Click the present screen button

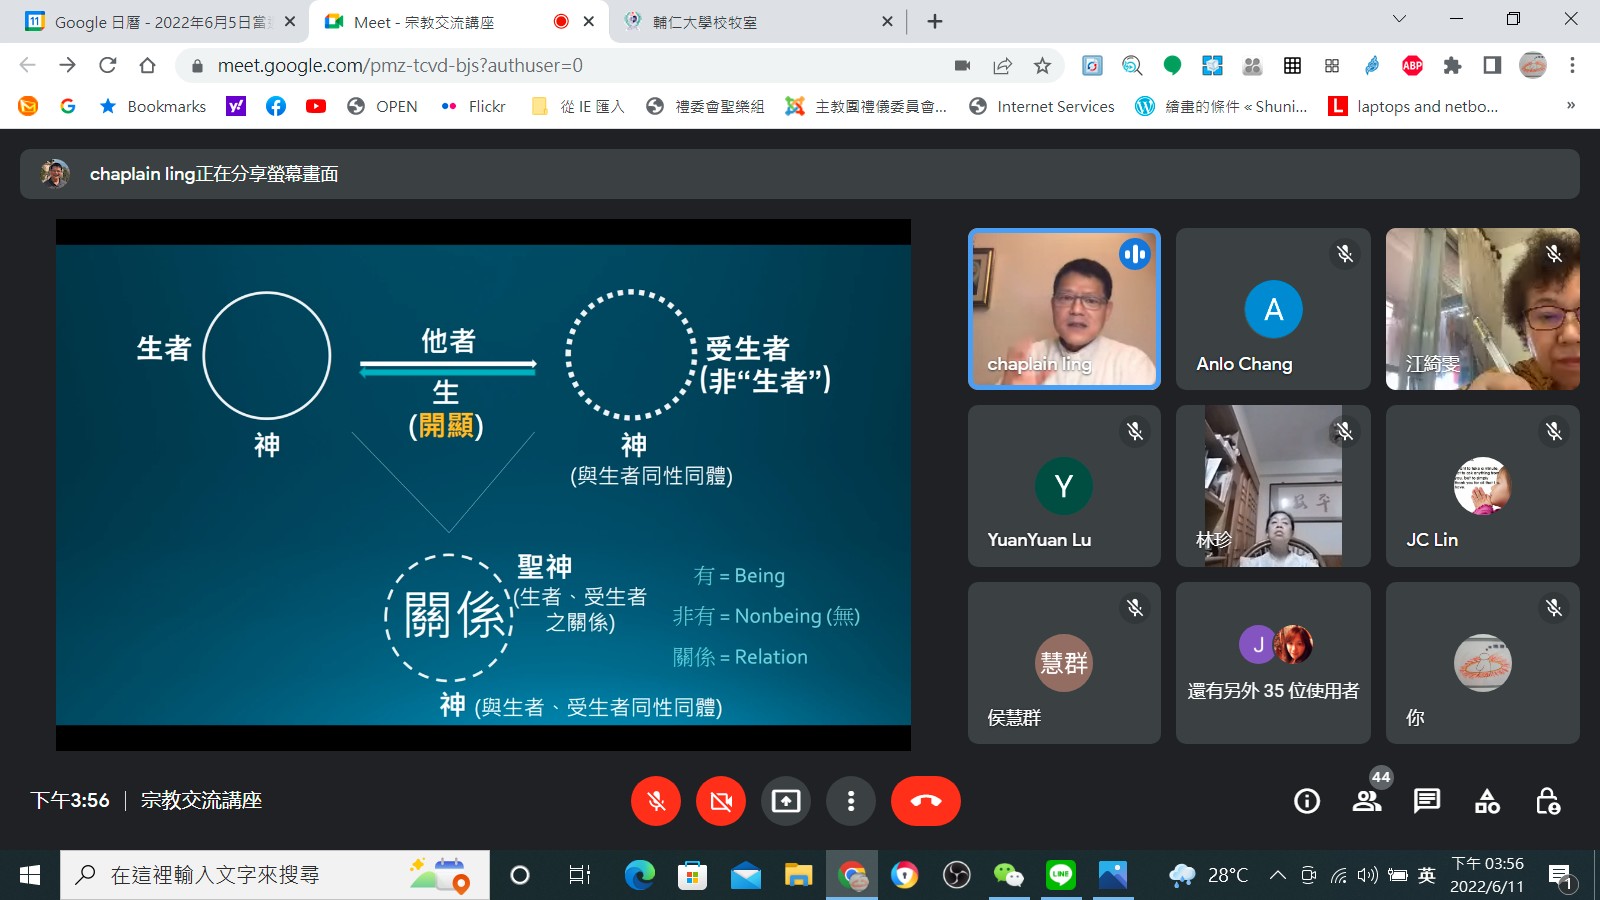[786, 801]
